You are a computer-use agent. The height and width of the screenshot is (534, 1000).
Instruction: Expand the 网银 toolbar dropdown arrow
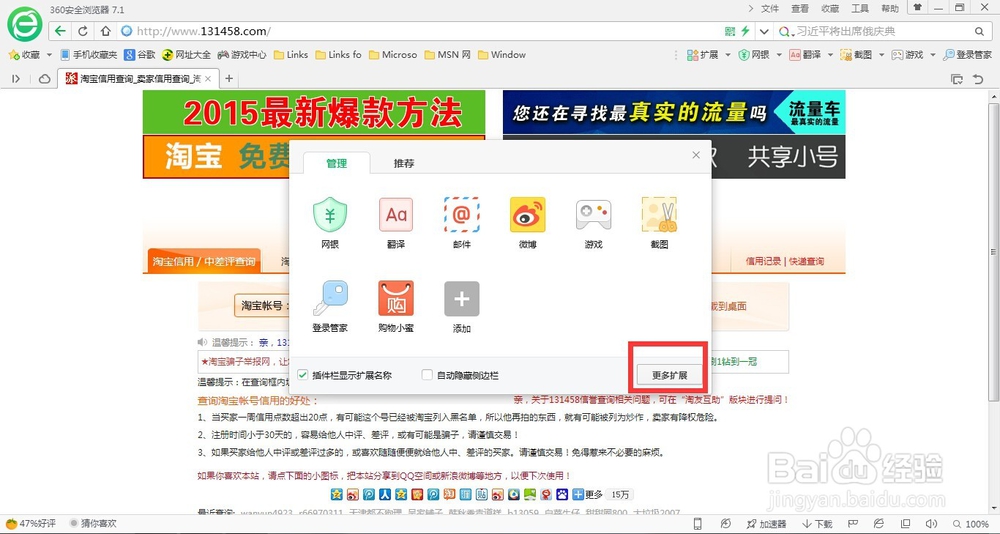pos(779,55)
